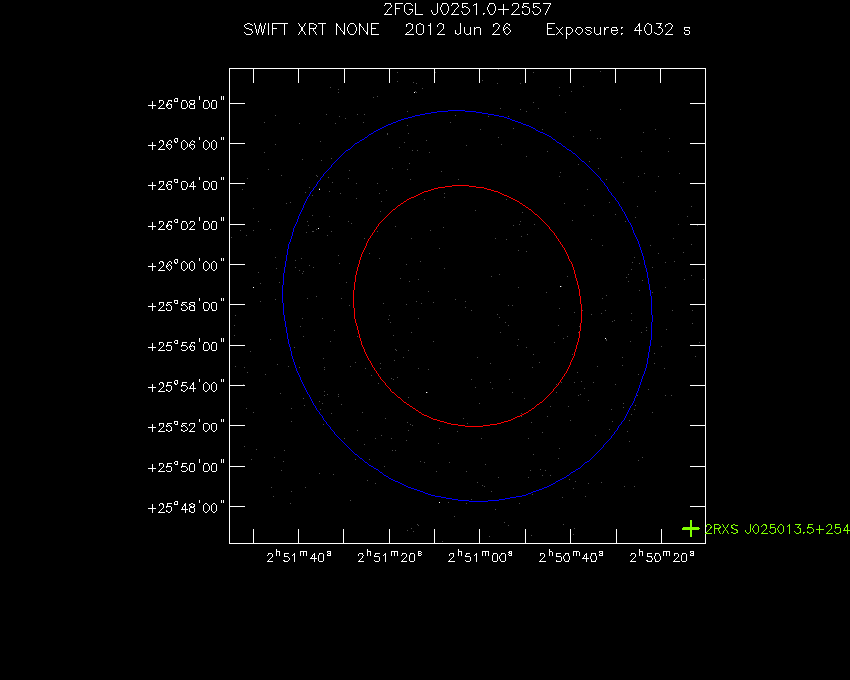Click the 2h51m00s right ascension label
The width and height of the screenshot is (850, 680).
(x=480, y=556)
